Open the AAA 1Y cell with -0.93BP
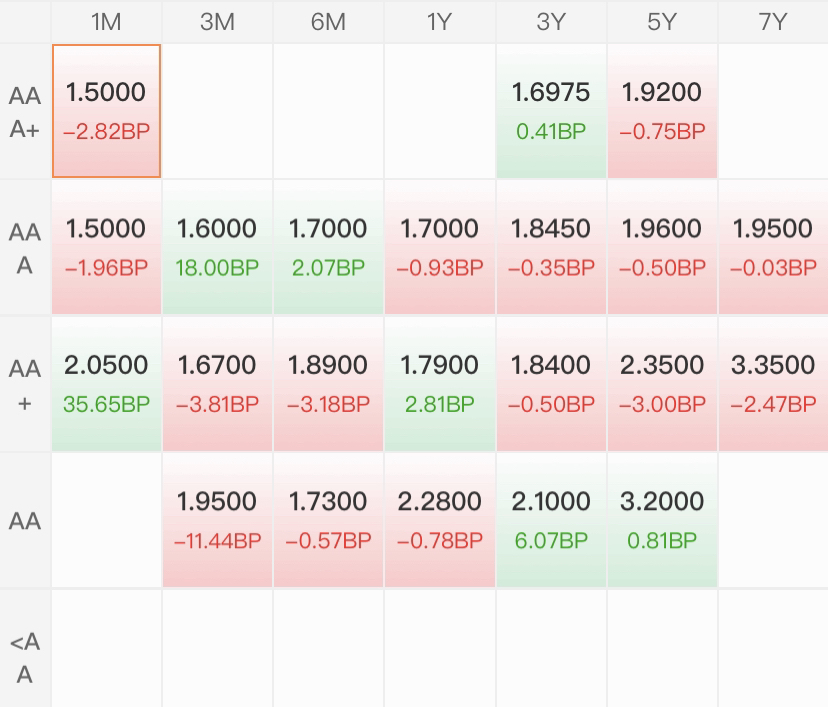828x707 pixels. (x=439, y=247)
